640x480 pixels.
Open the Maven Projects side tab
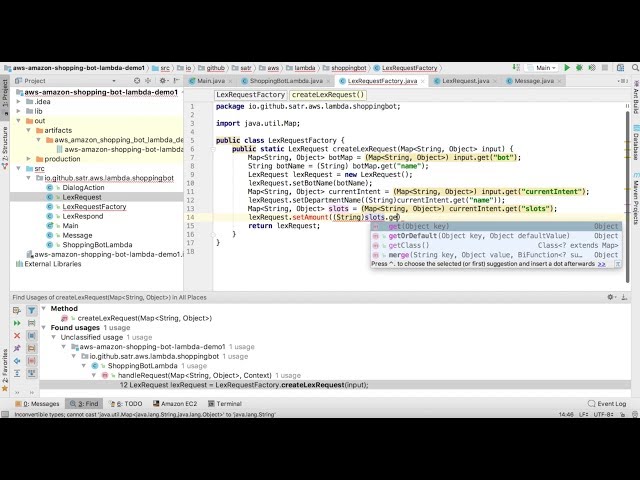click(636, 198)
